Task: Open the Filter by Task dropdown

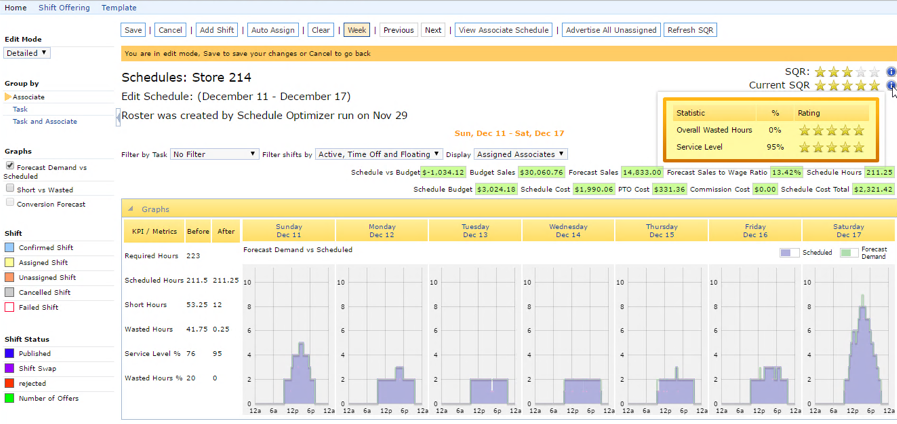Action: coord(215,154)
